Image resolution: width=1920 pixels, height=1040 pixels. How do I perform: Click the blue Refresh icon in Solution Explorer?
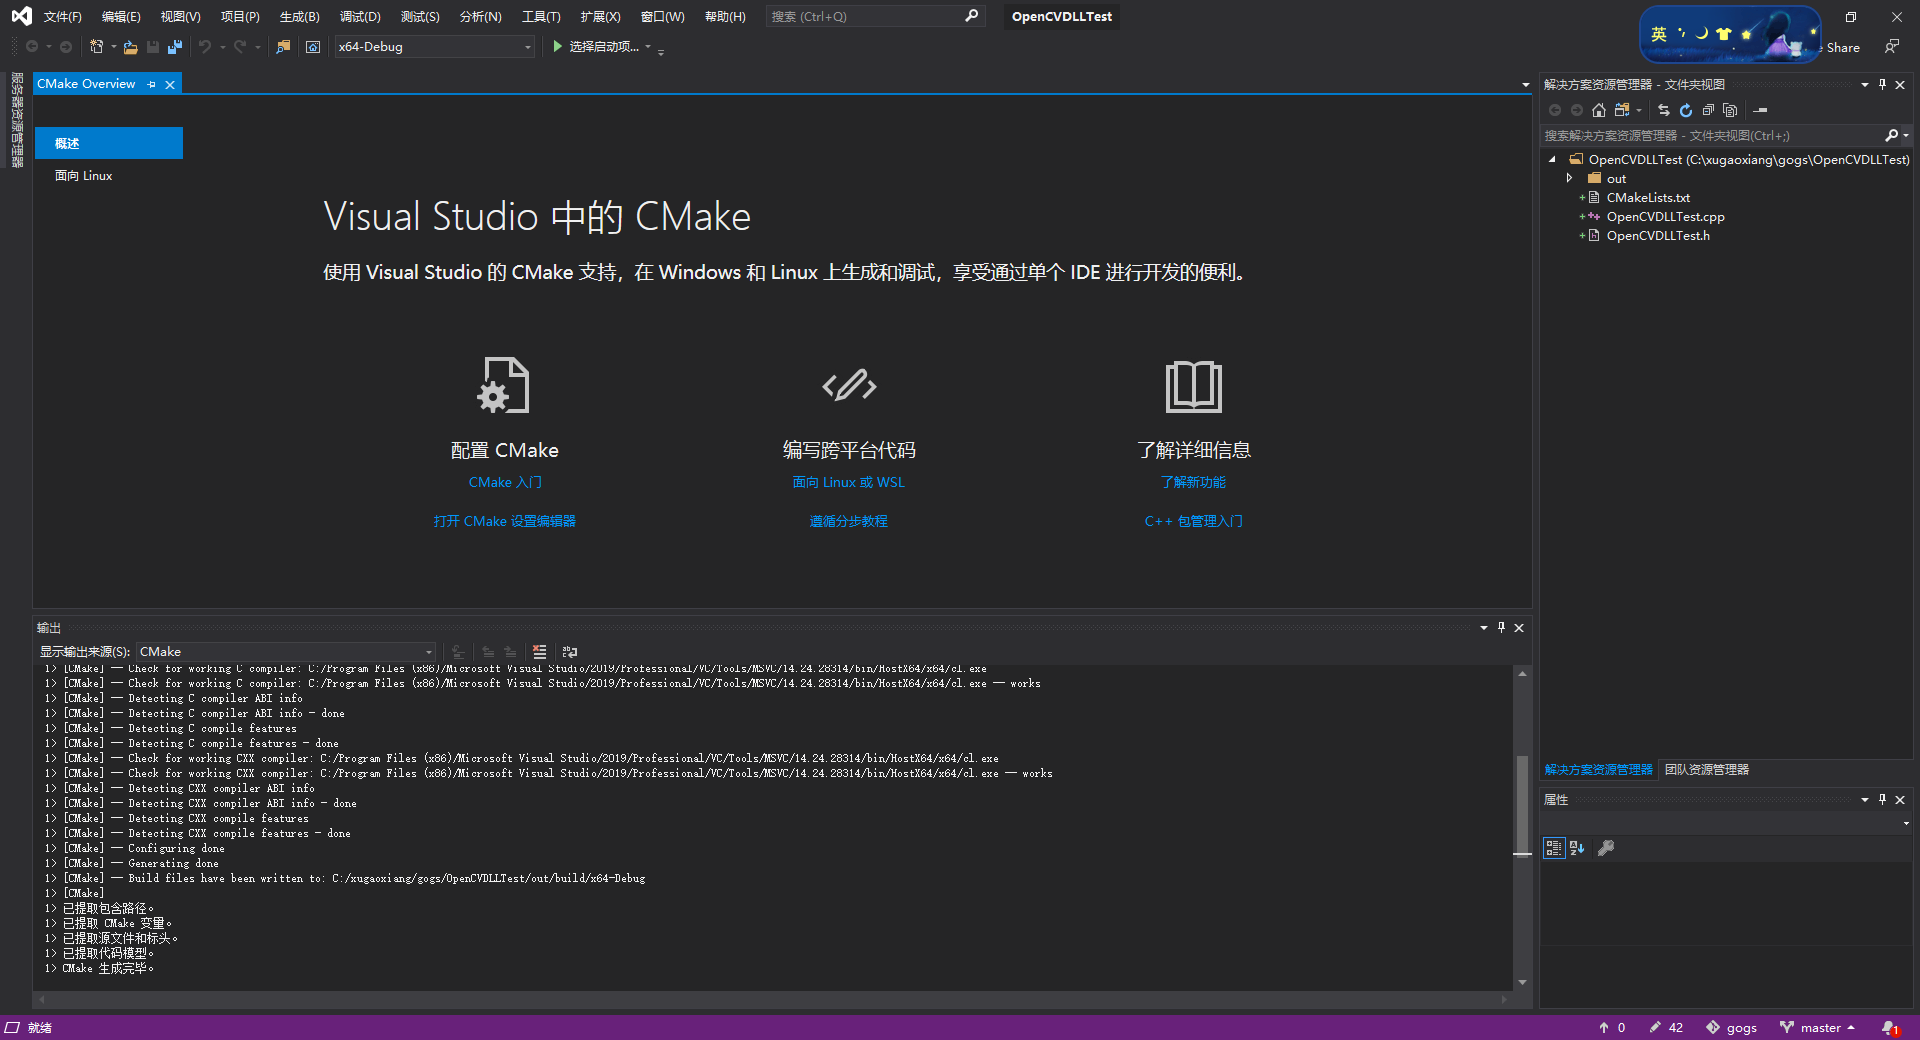click(x=1686, y=110)
